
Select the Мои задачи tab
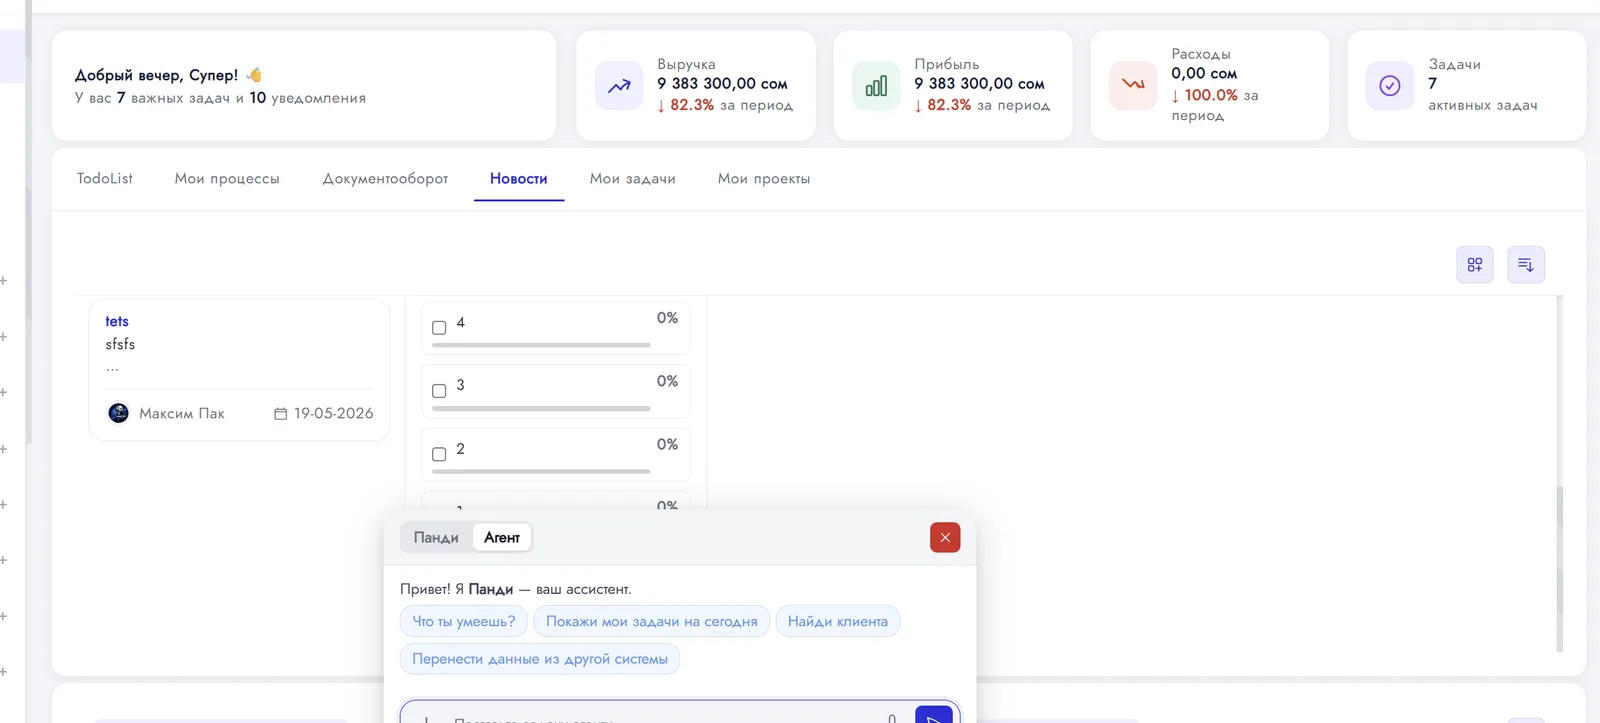(x=633, y=178)
